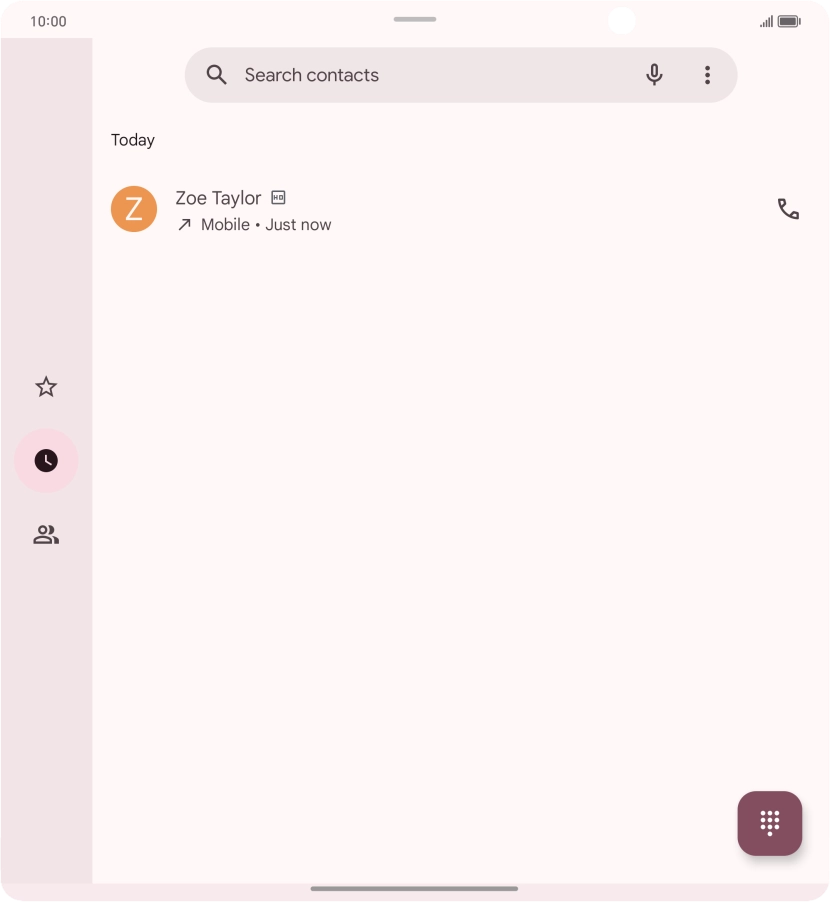The image size is (830, 902).
Task: Click the outgoing call arrow icon
Action: tap(184, 224)
